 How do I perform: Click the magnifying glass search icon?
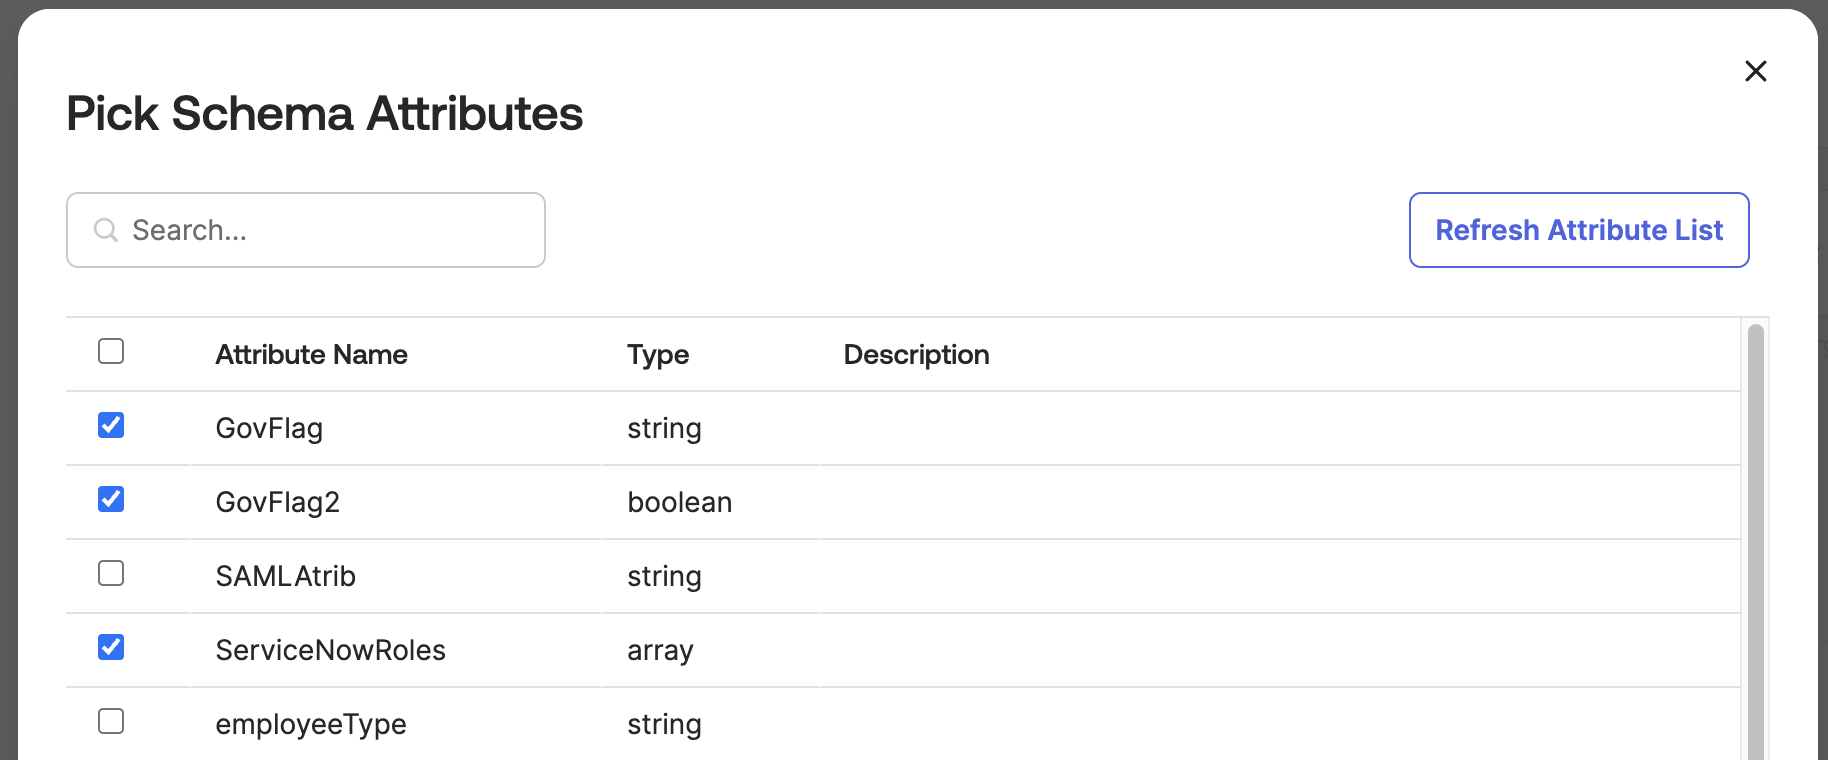click(106, 230)
